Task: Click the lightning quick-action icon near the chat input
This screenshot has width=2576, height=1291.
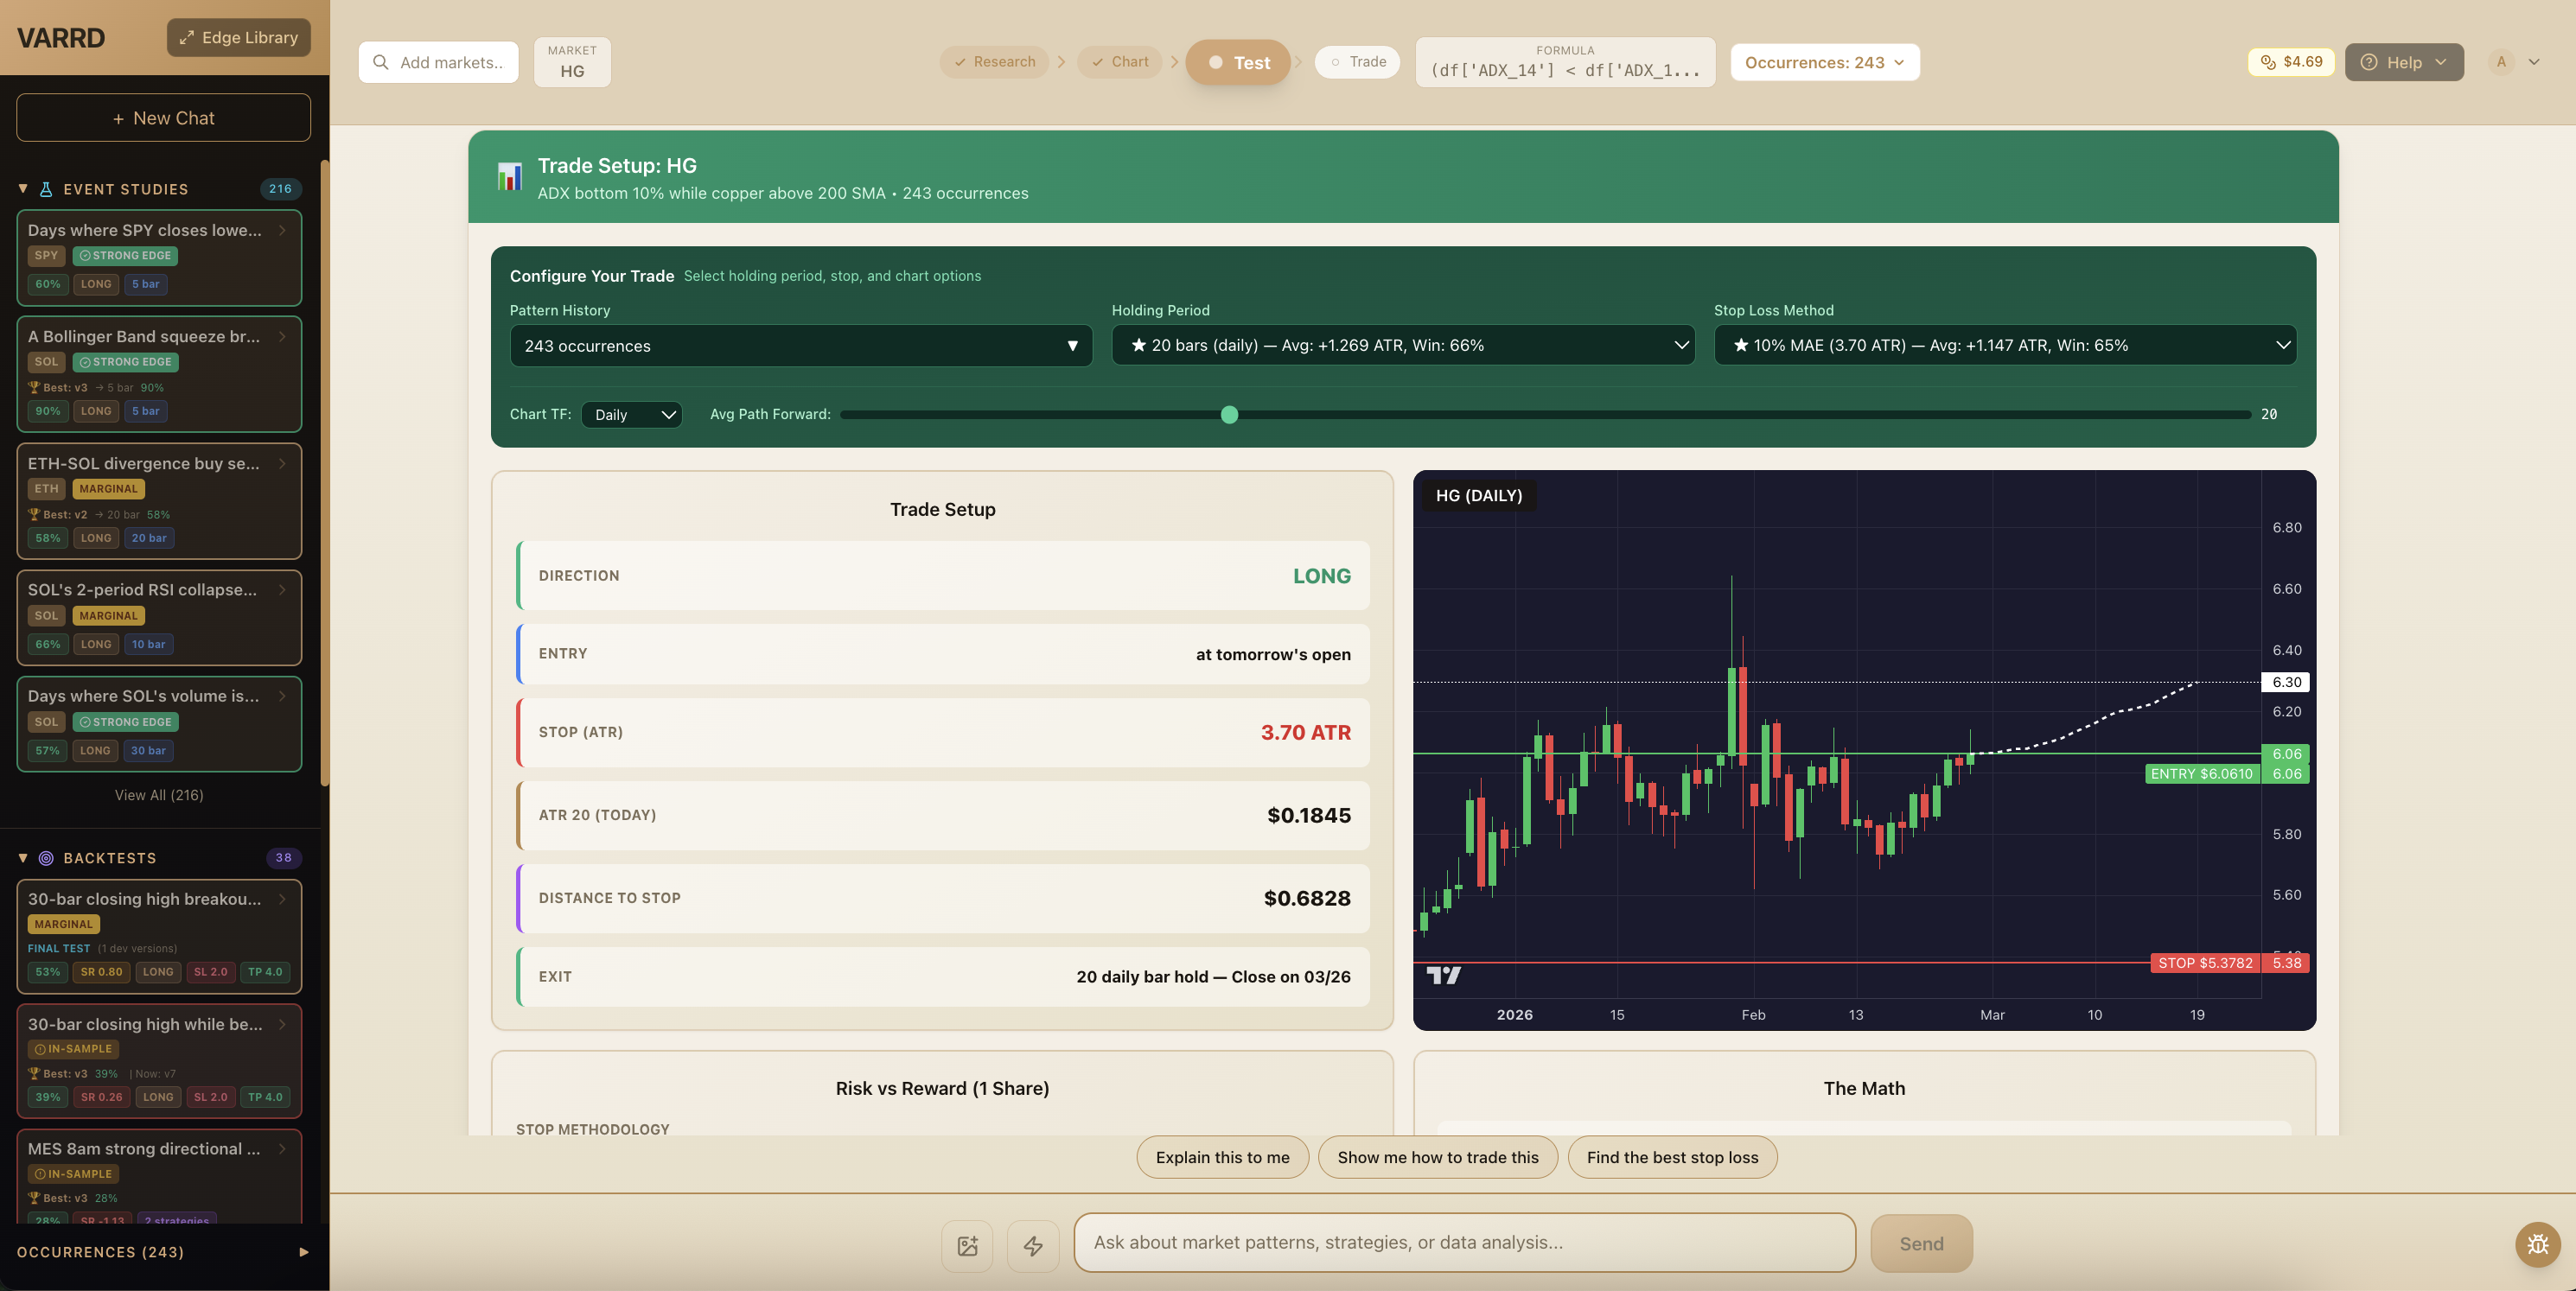Action: point(1033,1245)
